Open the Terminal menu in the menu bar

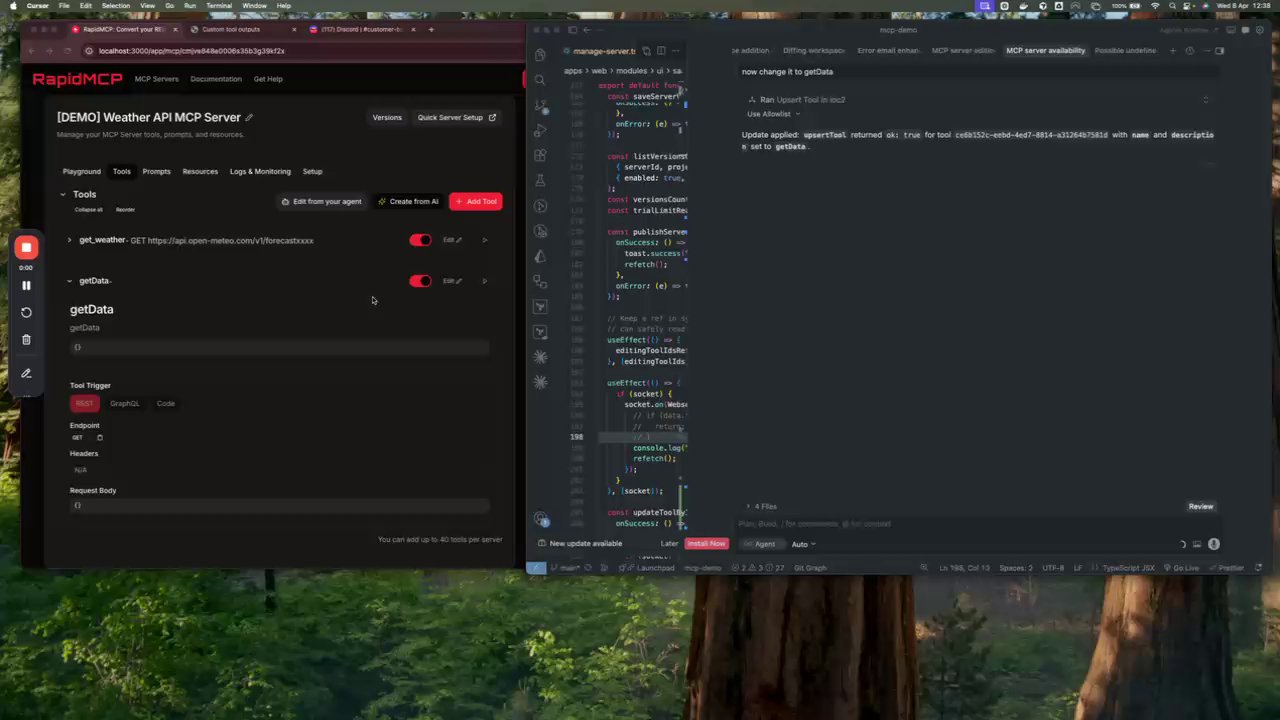[x=219, y=6]
